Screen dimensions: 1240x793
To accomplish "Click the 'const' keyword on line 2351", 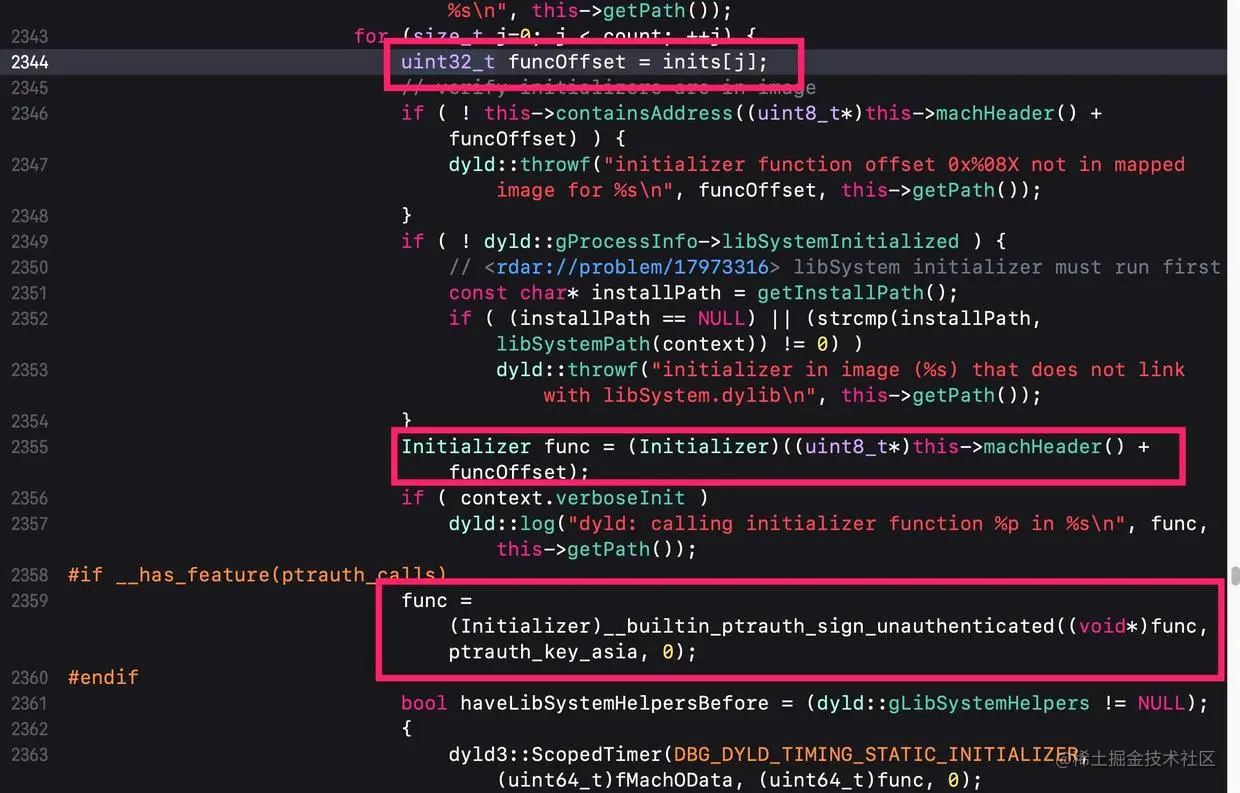I will click(478, 293).
